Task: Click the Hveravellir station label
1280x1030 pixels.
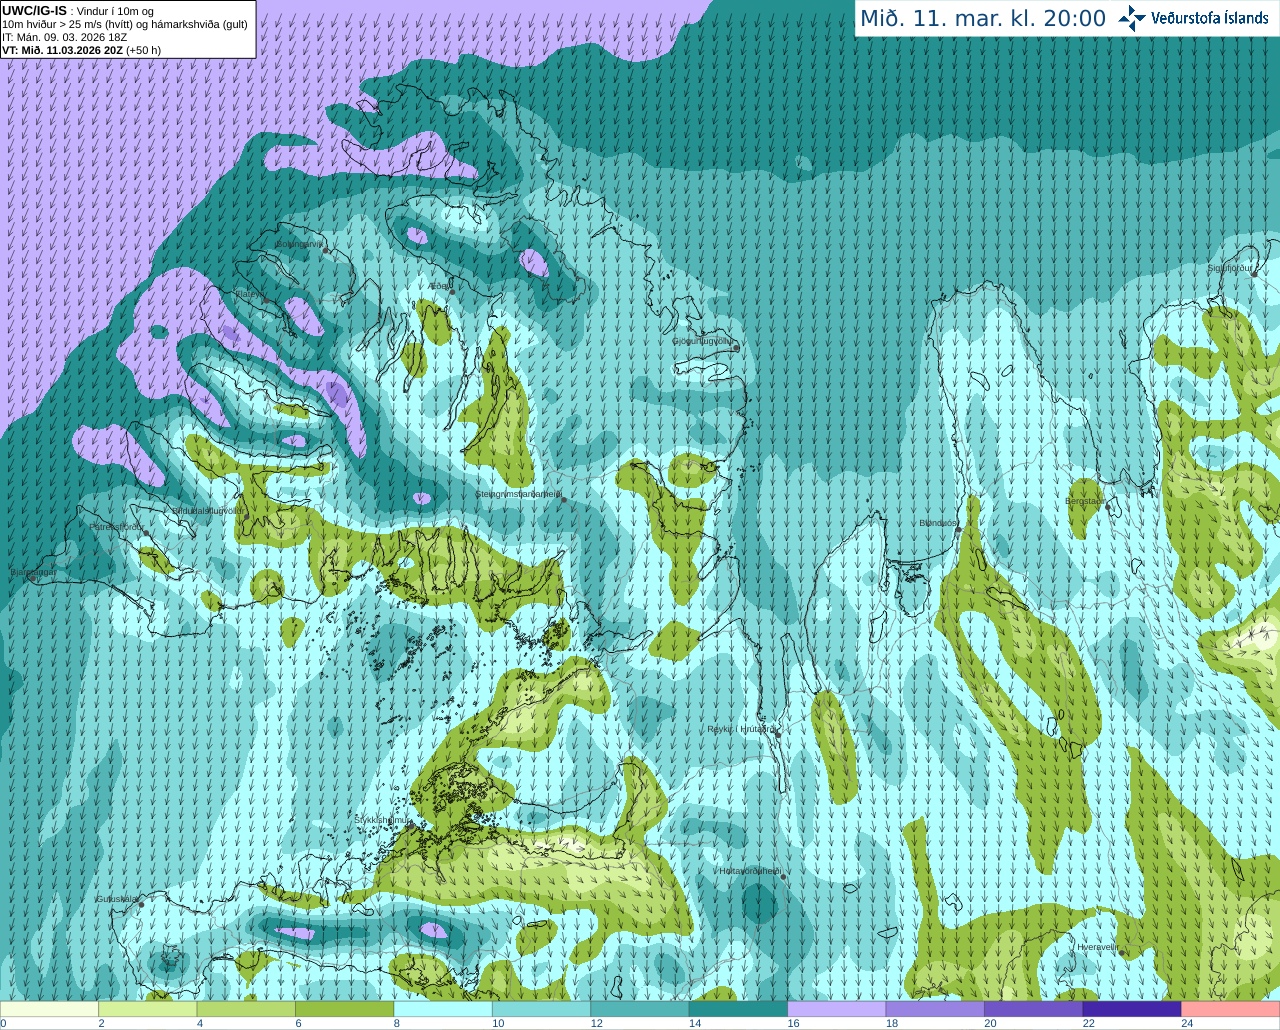Action: (1098, 946)
